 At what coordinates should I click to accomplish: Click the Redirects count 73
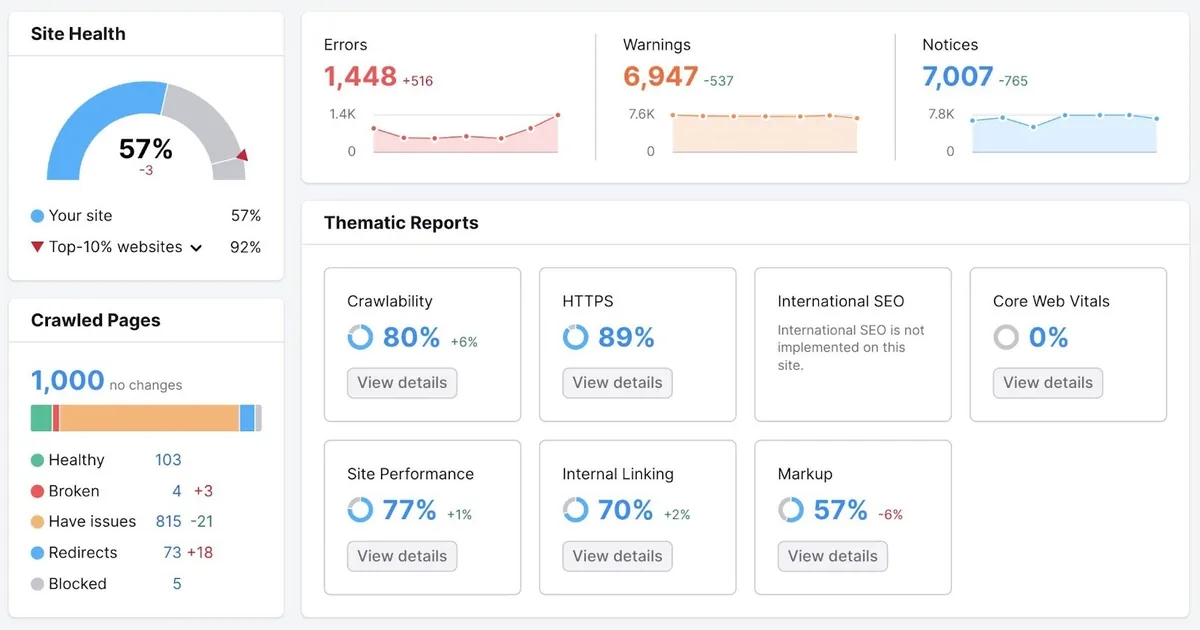[172, 553]
